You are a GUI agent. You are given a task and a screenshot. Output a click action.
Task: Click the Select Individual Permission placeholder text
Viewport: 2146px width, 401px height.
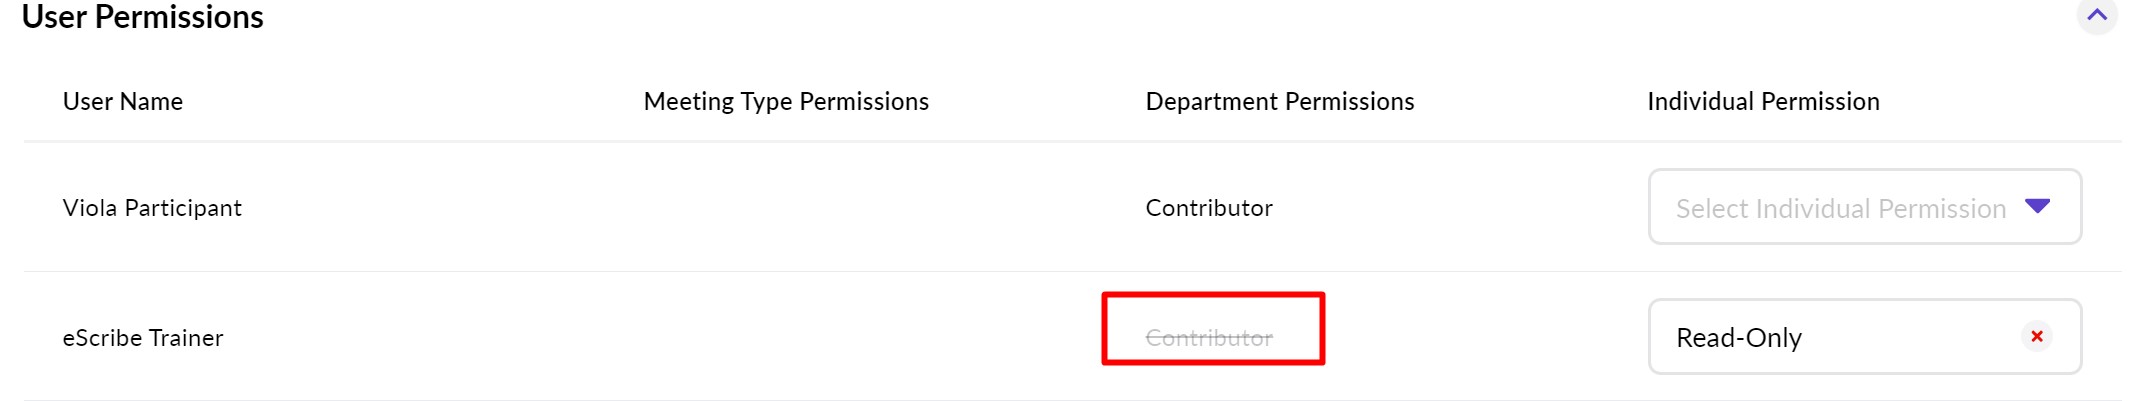point(1840,208)
